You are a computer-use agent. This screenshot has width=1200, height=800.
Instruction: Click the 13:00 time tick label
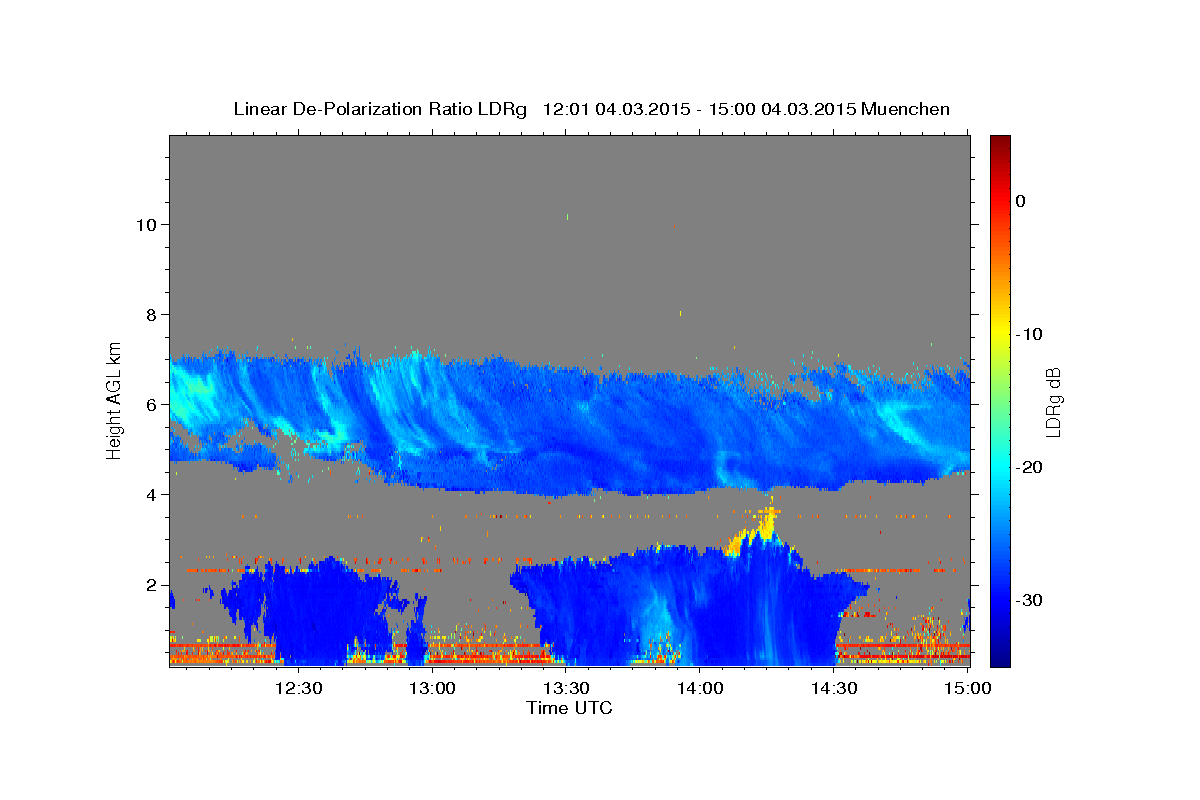(x=432, y=688)
